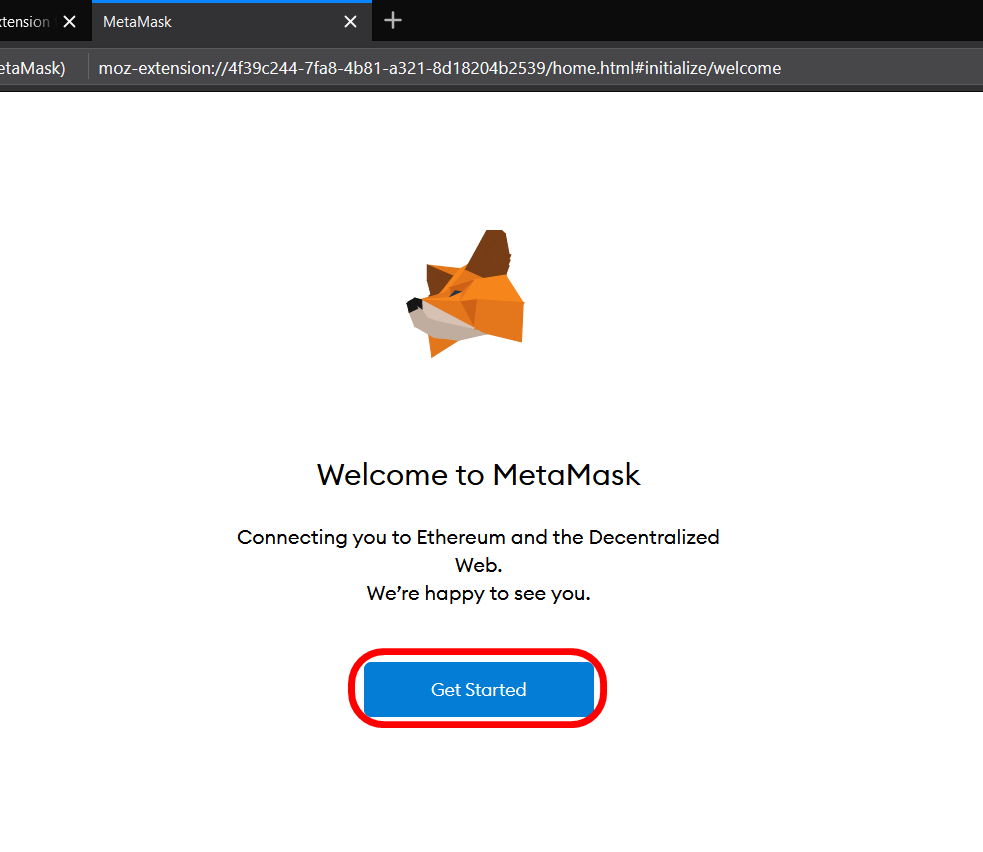Open a new browser tab with plus icon
The width and height of the screenshot is (983, 852).
point(392,21)
